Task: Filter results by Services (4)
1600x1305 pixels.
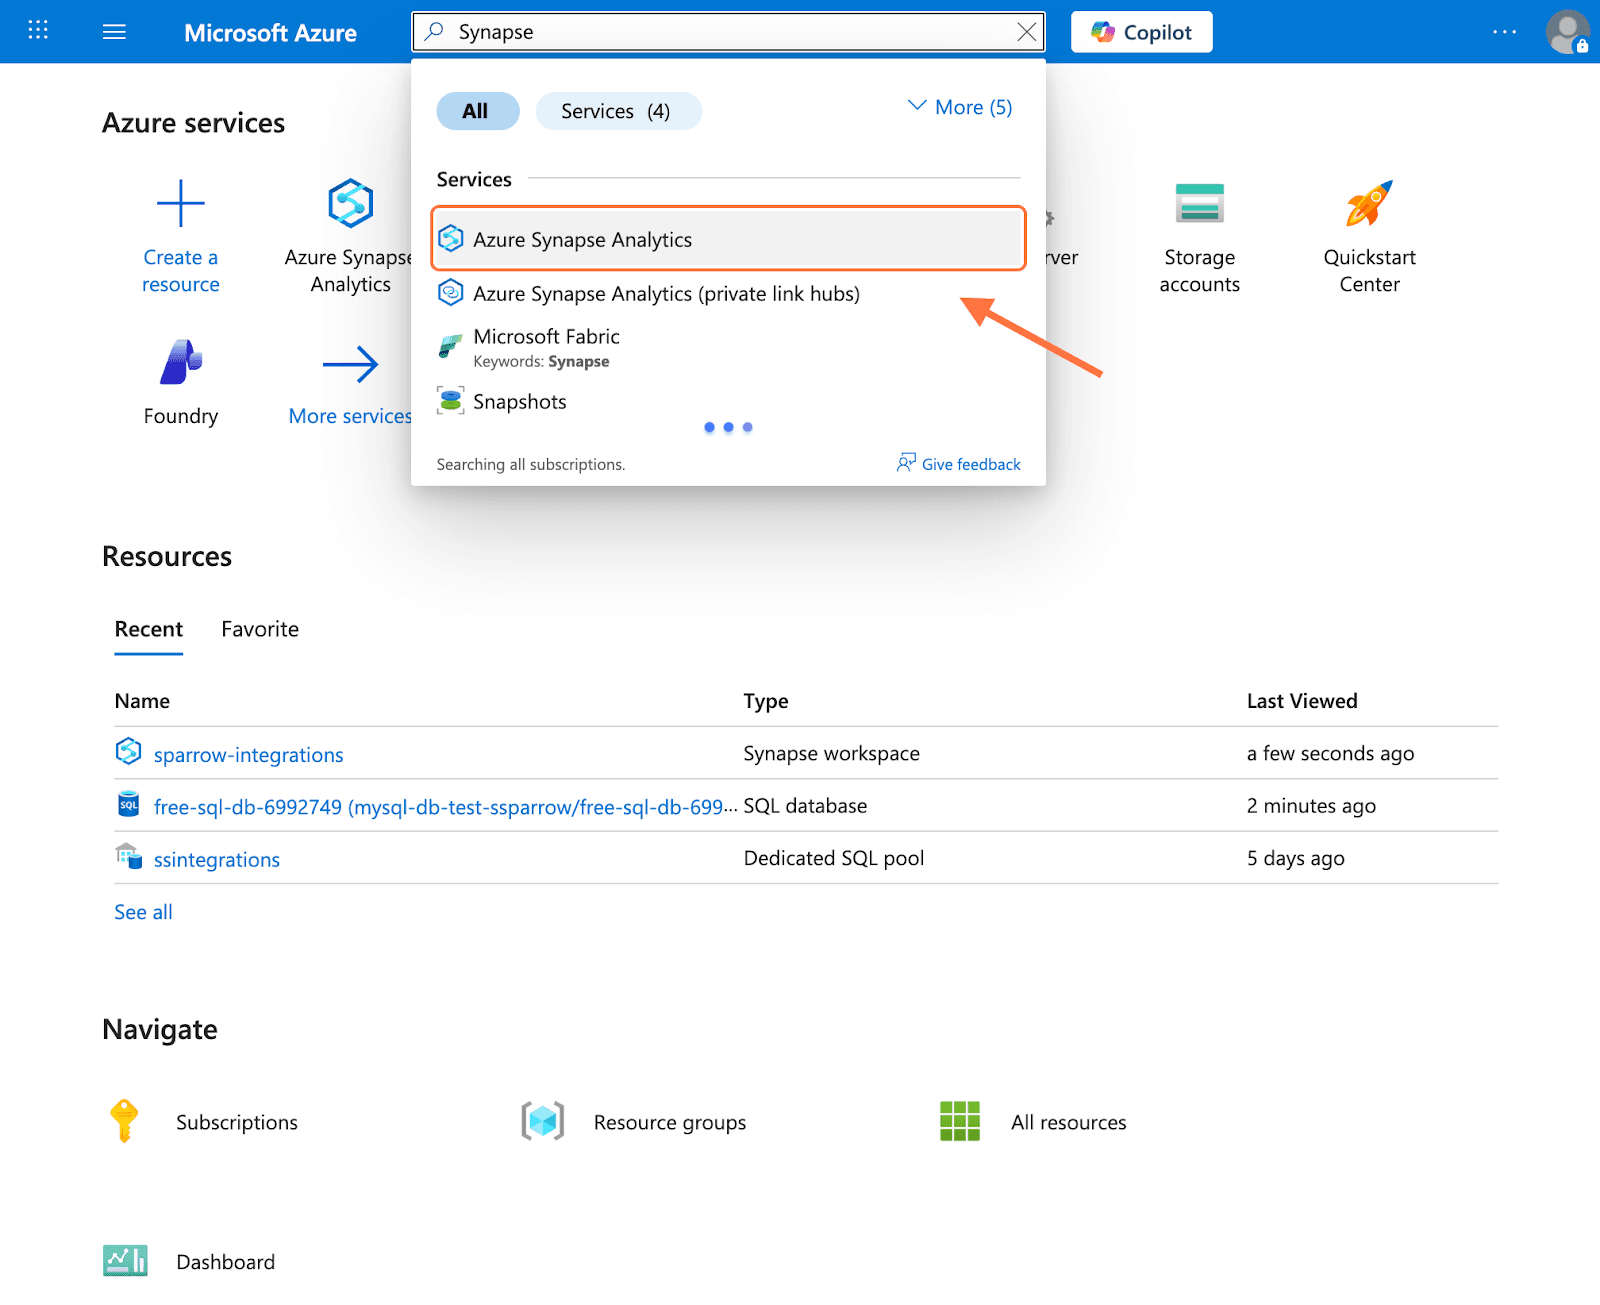Action: [x=618, y=111]
